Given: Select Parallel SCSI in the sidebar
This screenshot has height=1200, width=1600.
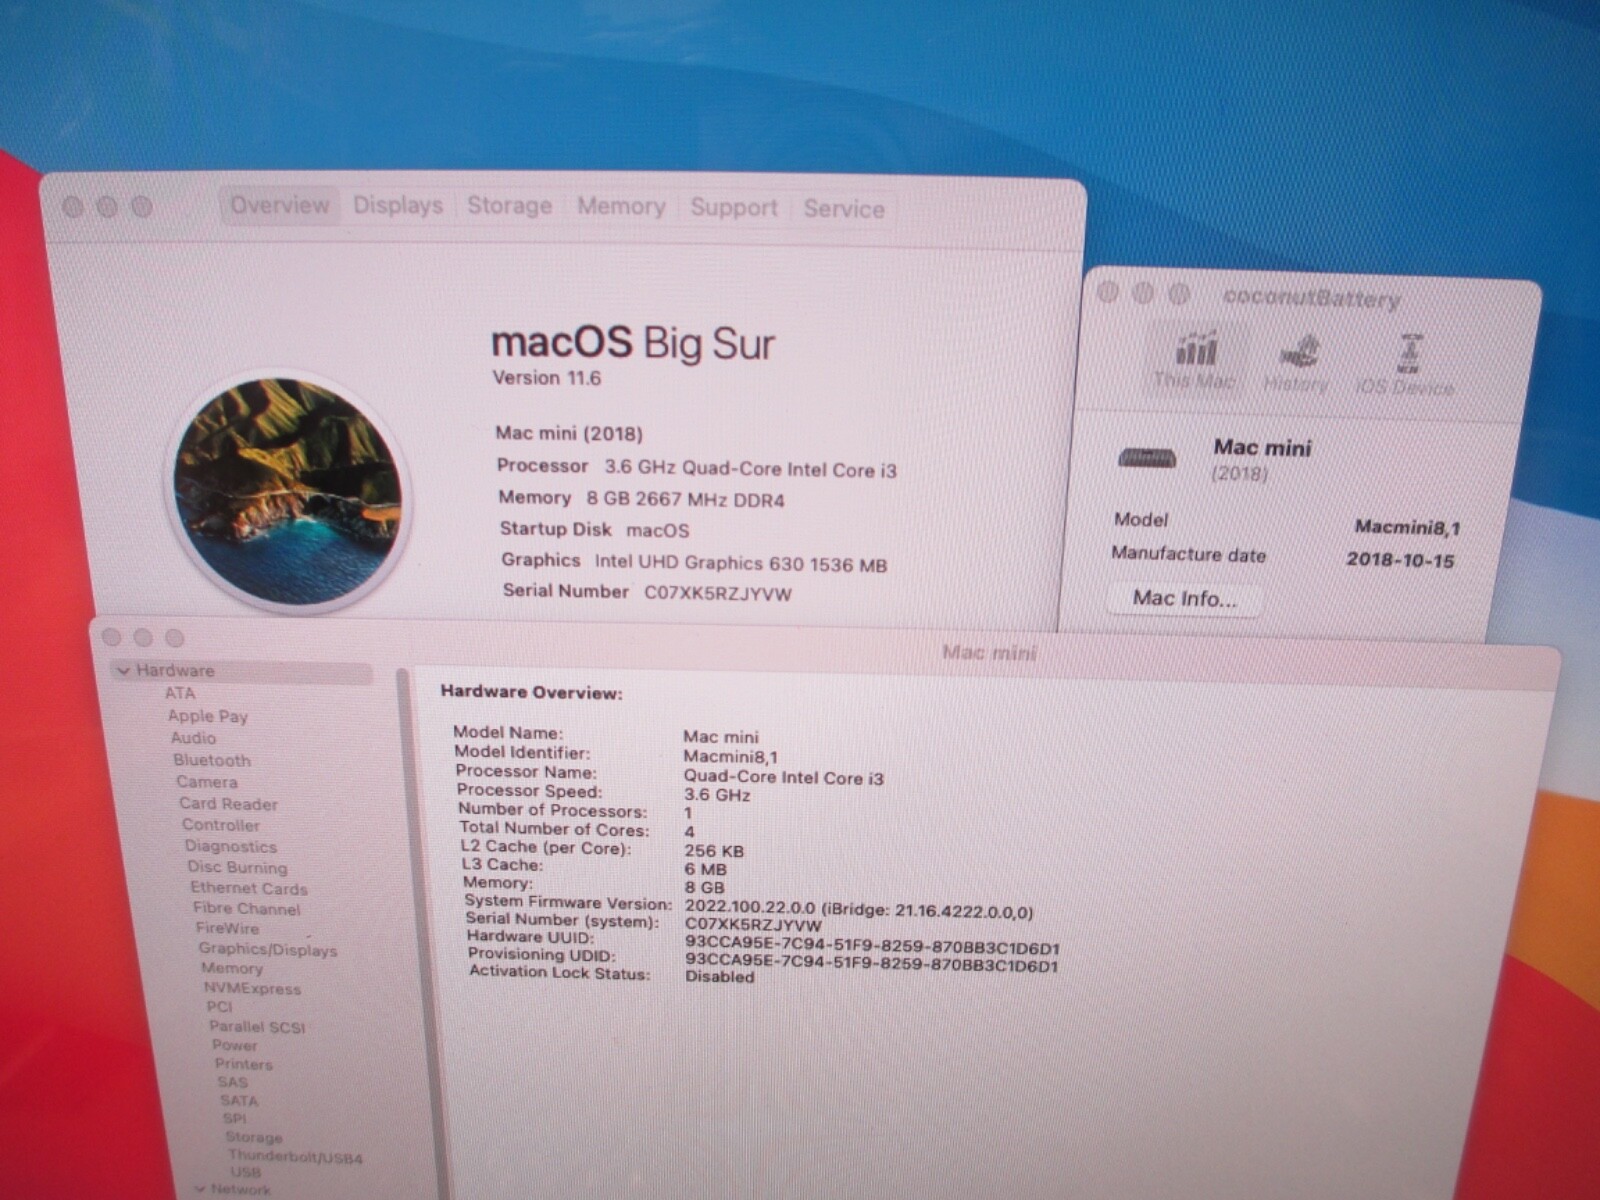Looking at the screenshot, I should (257, 1026).
